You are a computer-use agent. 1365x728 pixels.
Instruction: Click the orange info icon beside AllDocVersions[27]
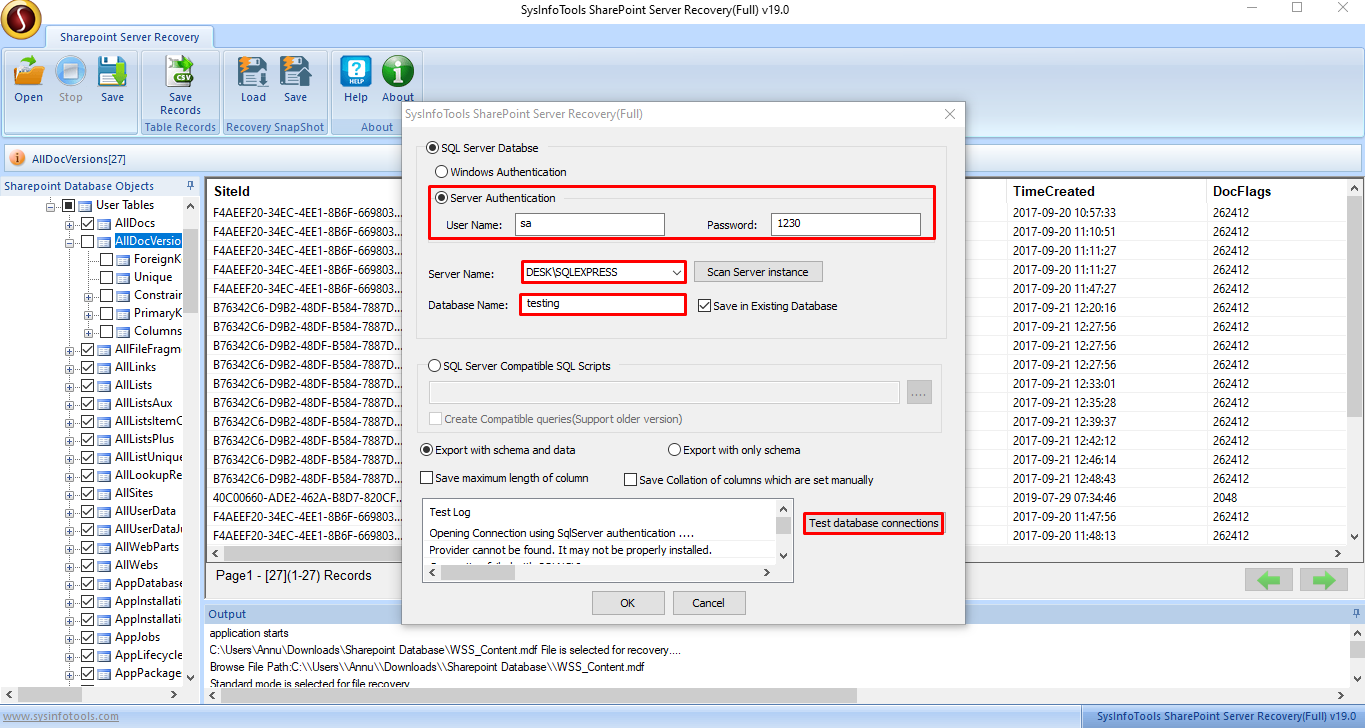18,158
